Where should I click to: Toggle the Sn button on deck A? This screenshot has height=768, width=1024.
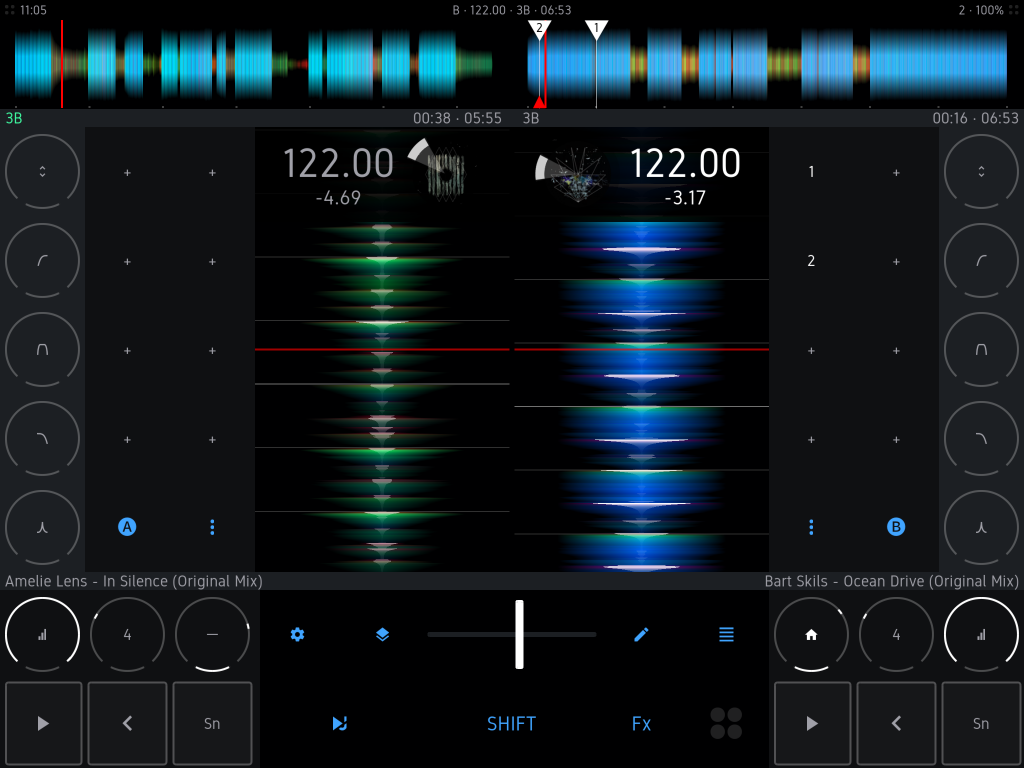(212, 724)
